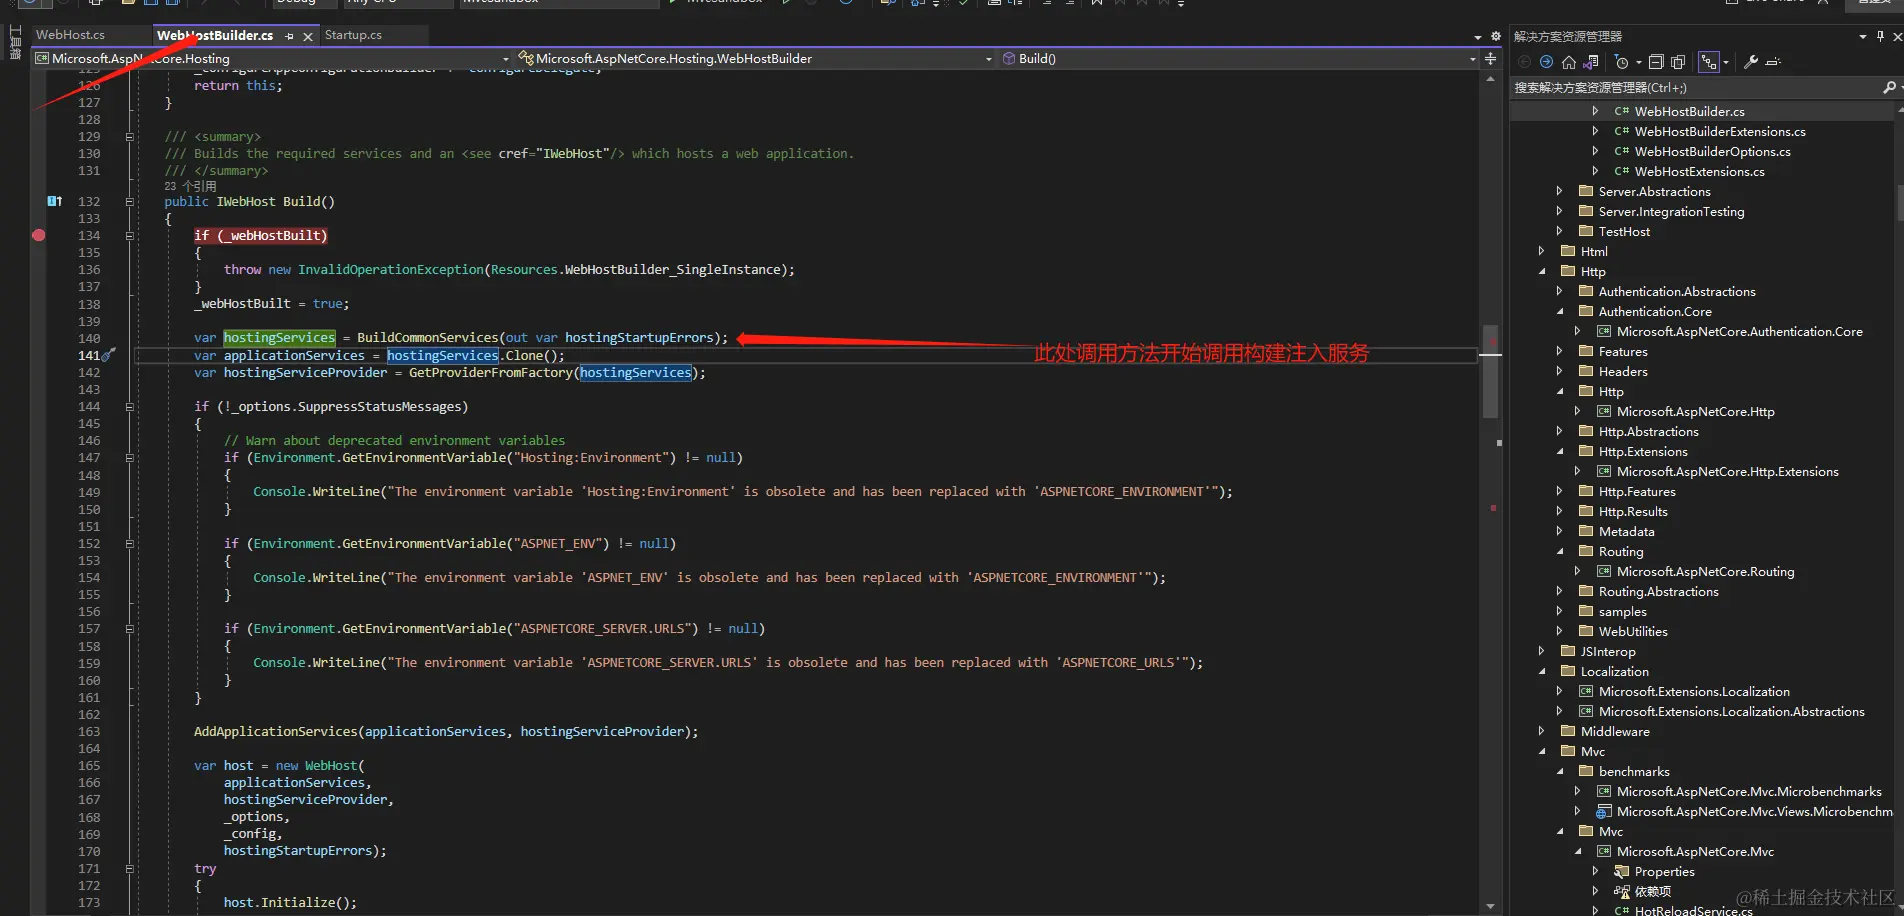Open the active documents list dropdown arrow

[1478, 37]
